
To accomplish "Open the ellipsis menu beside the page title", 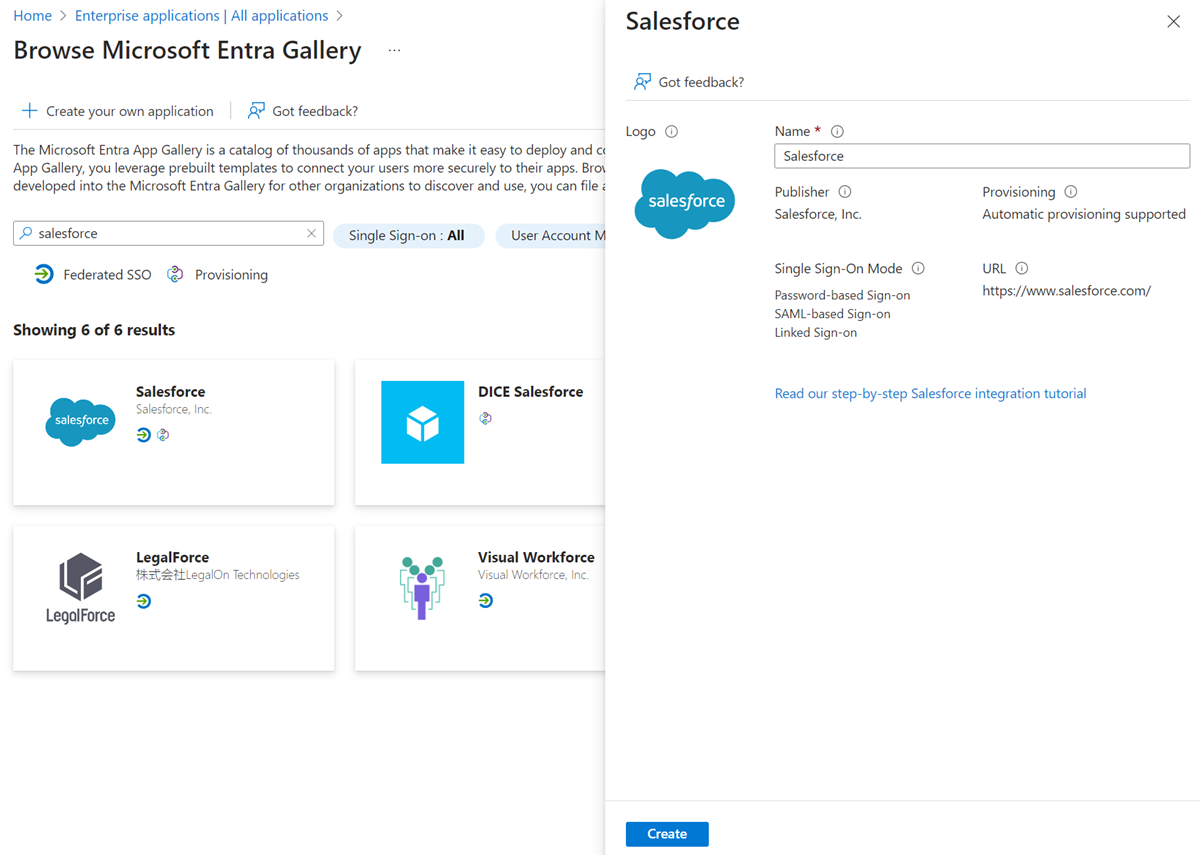I will click(x=393, y=49).
